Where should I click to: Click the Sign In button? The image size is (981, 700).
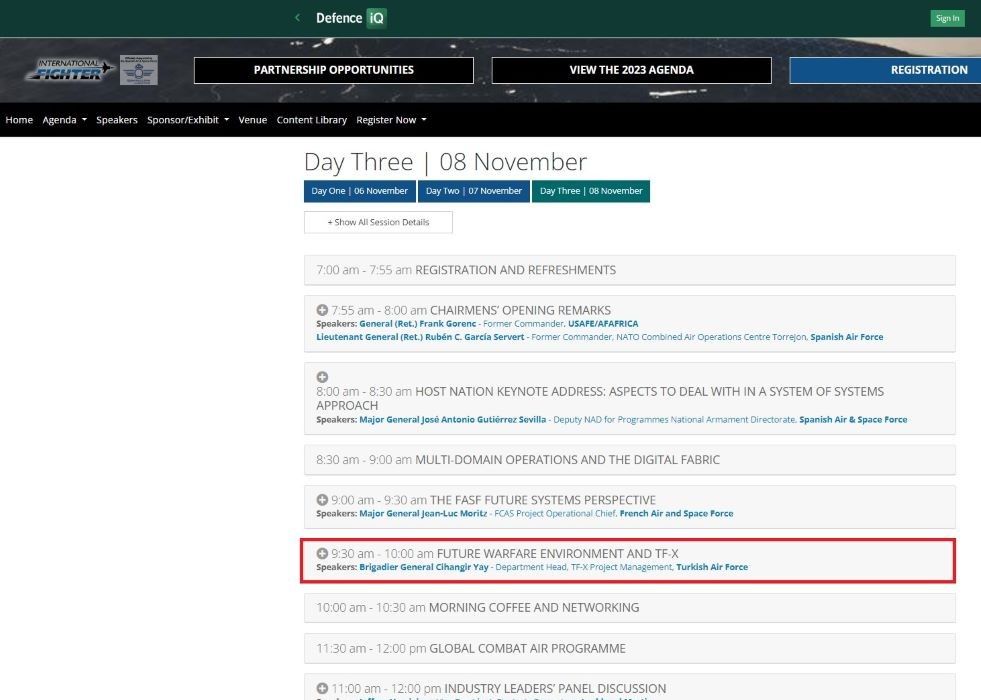(x=947, y=18)
